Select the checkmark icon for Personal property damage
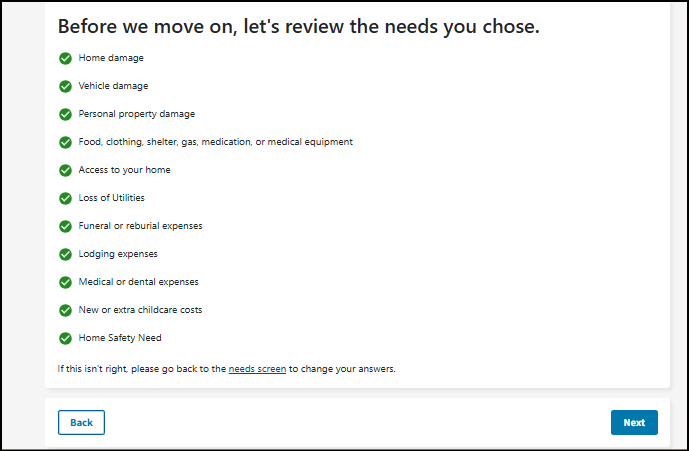 [65, 114]
